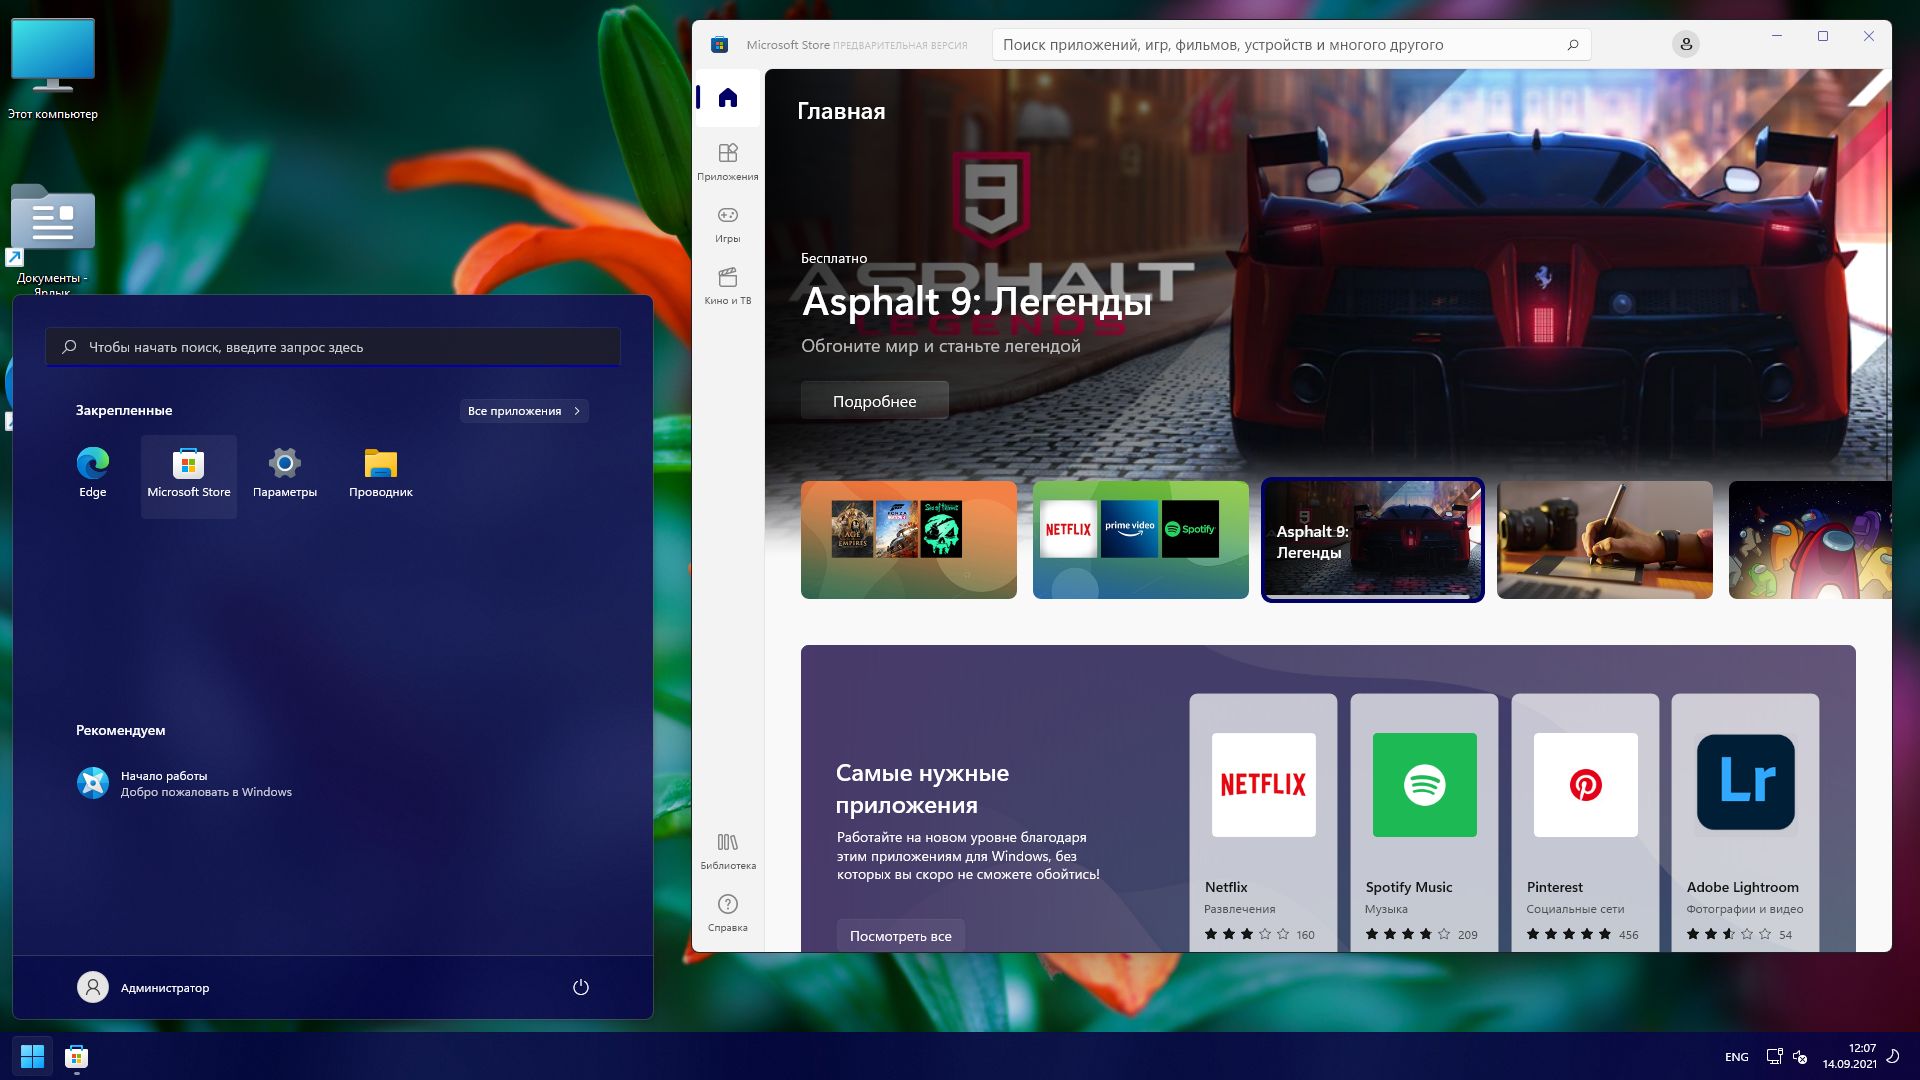Click Посмотреть все button

[900, 936]
